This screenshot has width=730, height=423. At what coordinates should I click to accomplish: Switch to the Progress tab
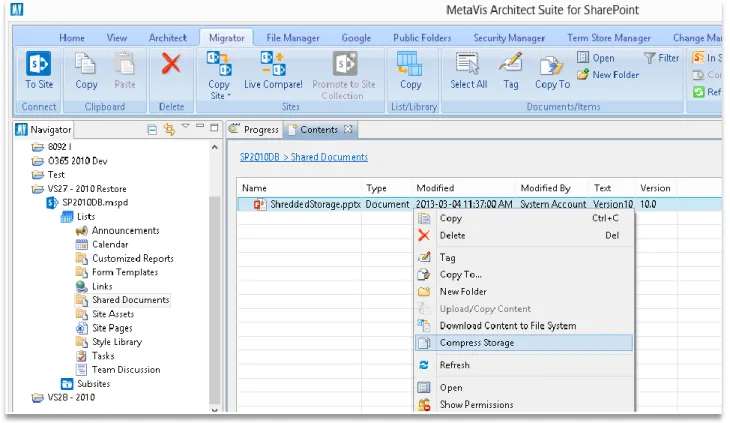click(255, 129)
